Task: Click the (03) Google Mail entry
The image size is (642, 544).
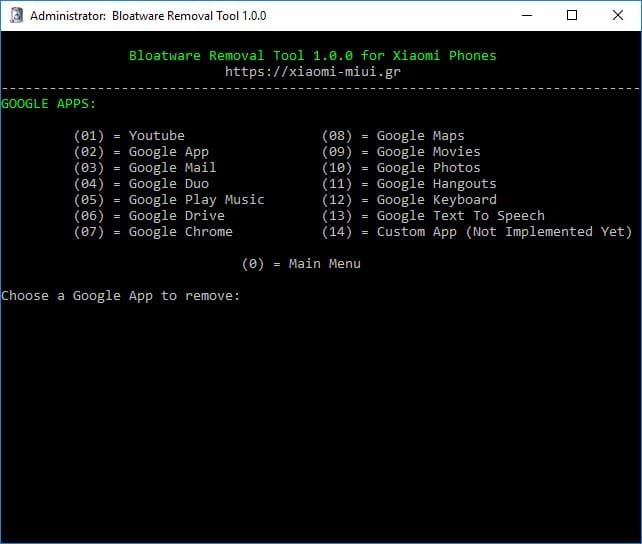Action: (145, 168)
